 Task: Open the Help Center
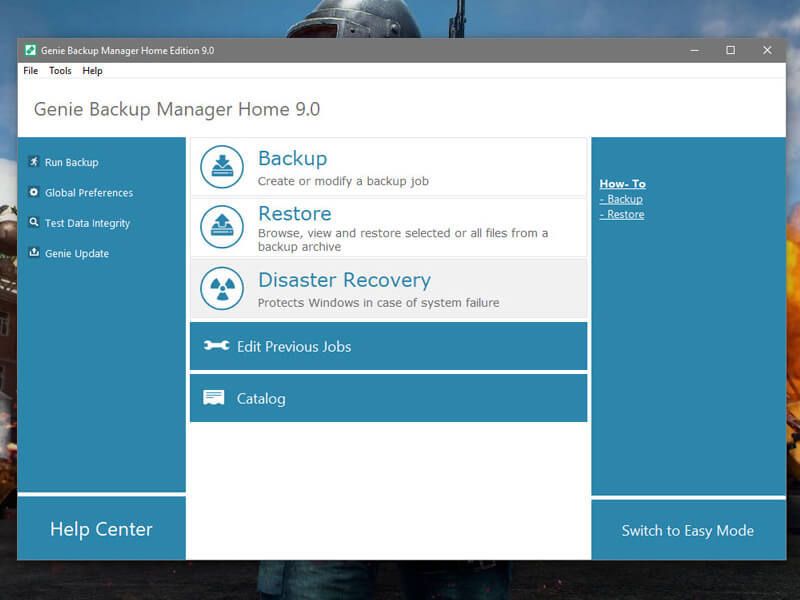click(101, 529)
